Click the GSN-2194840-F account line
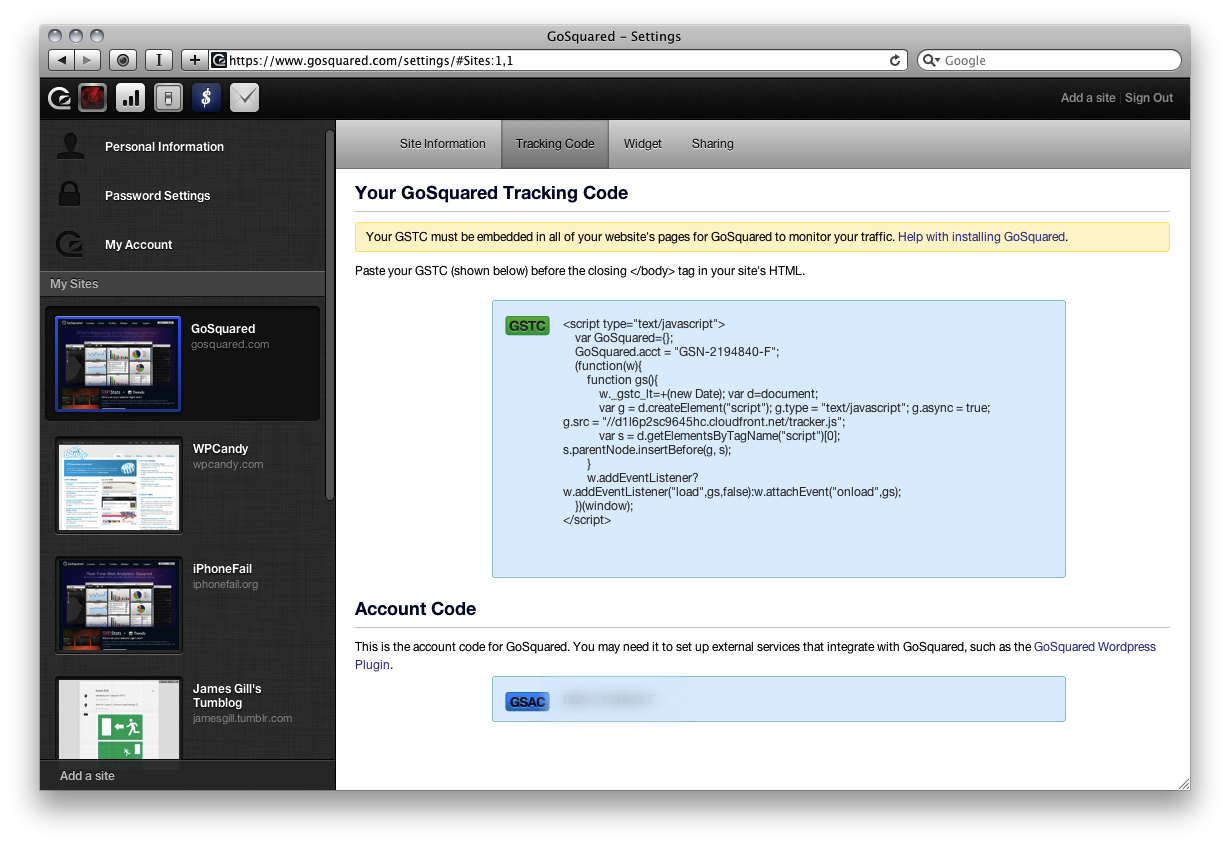The image size is (1230, 845). (676, 352)
